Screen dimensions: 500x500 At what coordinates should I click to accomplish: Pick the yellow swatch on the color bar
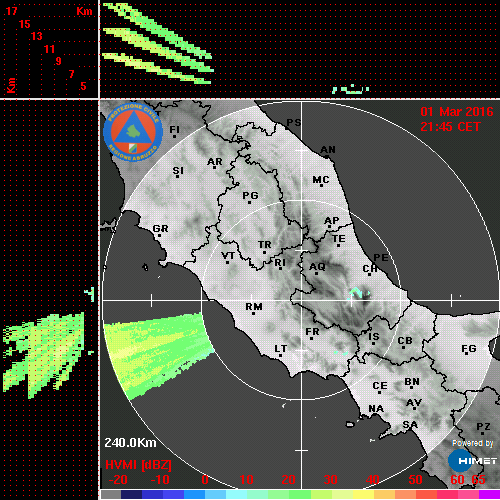coord(363,494)
